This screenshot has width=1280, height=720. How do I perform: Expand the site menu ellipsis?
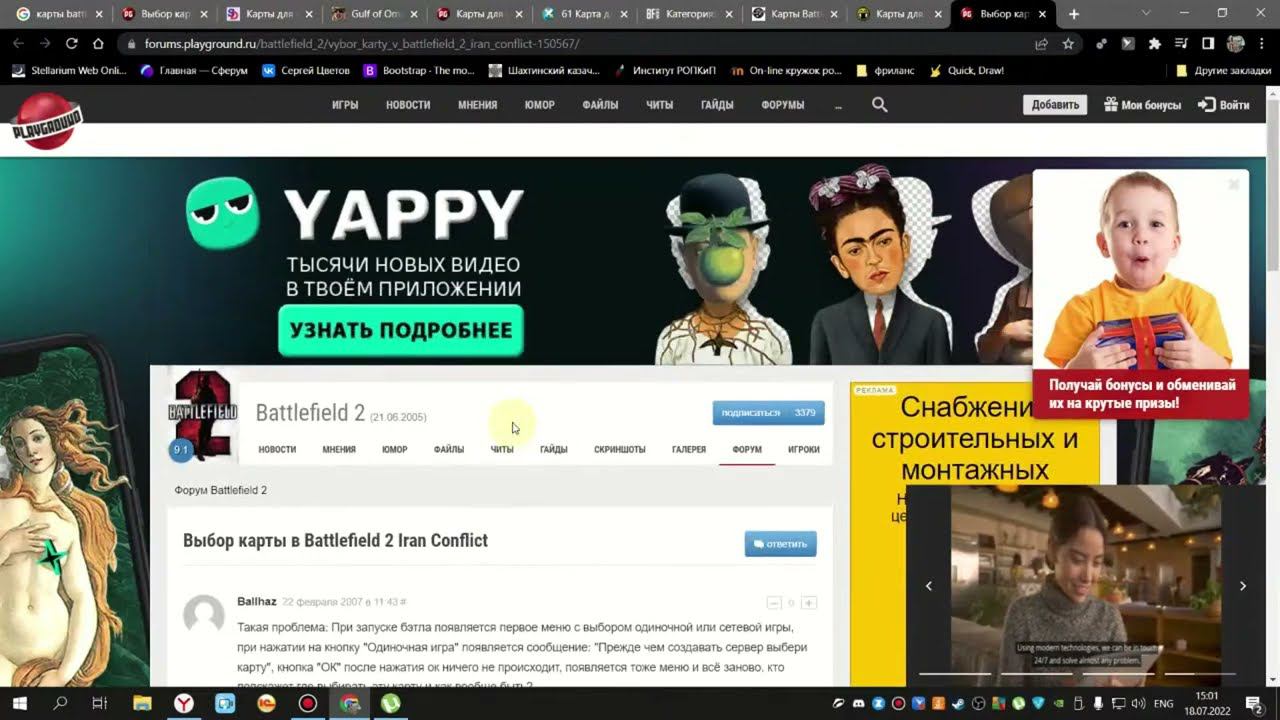point(838,105)
